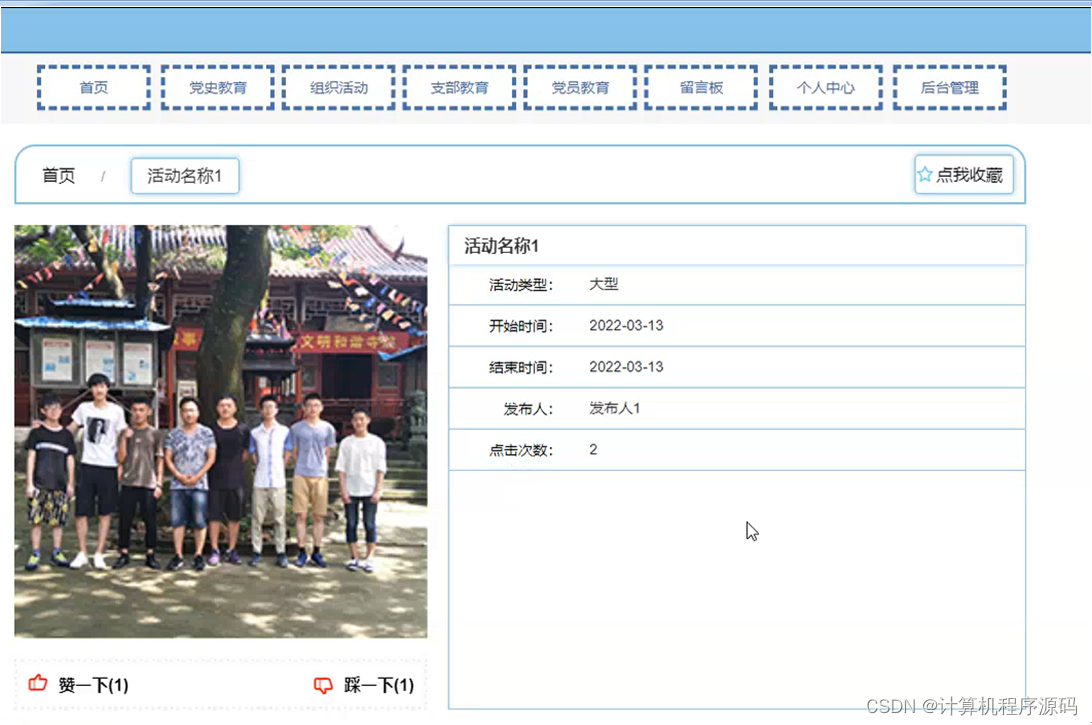Click the 踩一下(1) dislike text

coord(379,685)
